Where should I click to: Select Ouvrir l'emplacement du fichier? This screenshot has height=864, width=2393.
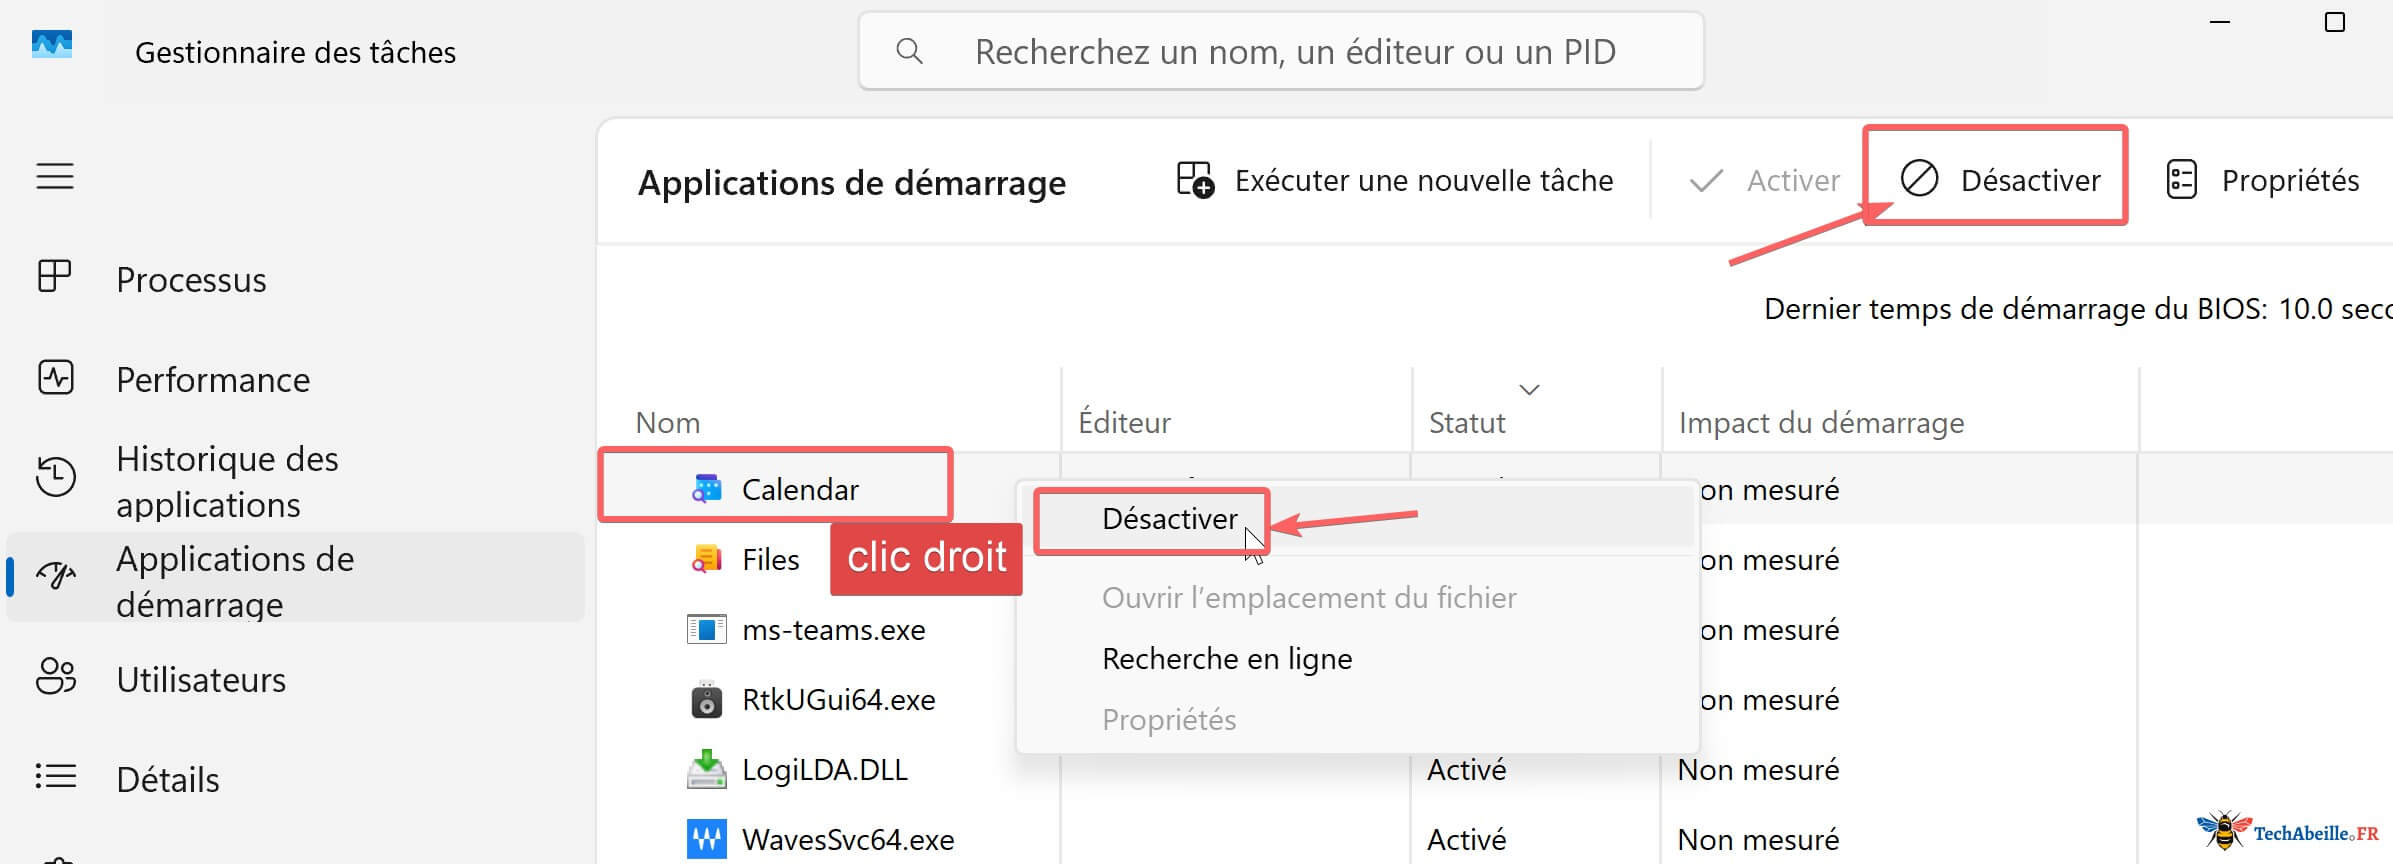[1309, 598]
